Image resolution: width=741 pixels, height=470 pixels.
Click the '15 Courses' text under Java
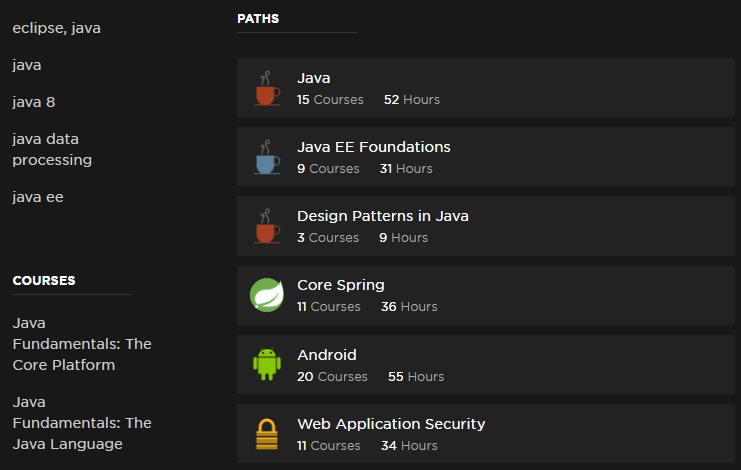[x=330, y=100]
